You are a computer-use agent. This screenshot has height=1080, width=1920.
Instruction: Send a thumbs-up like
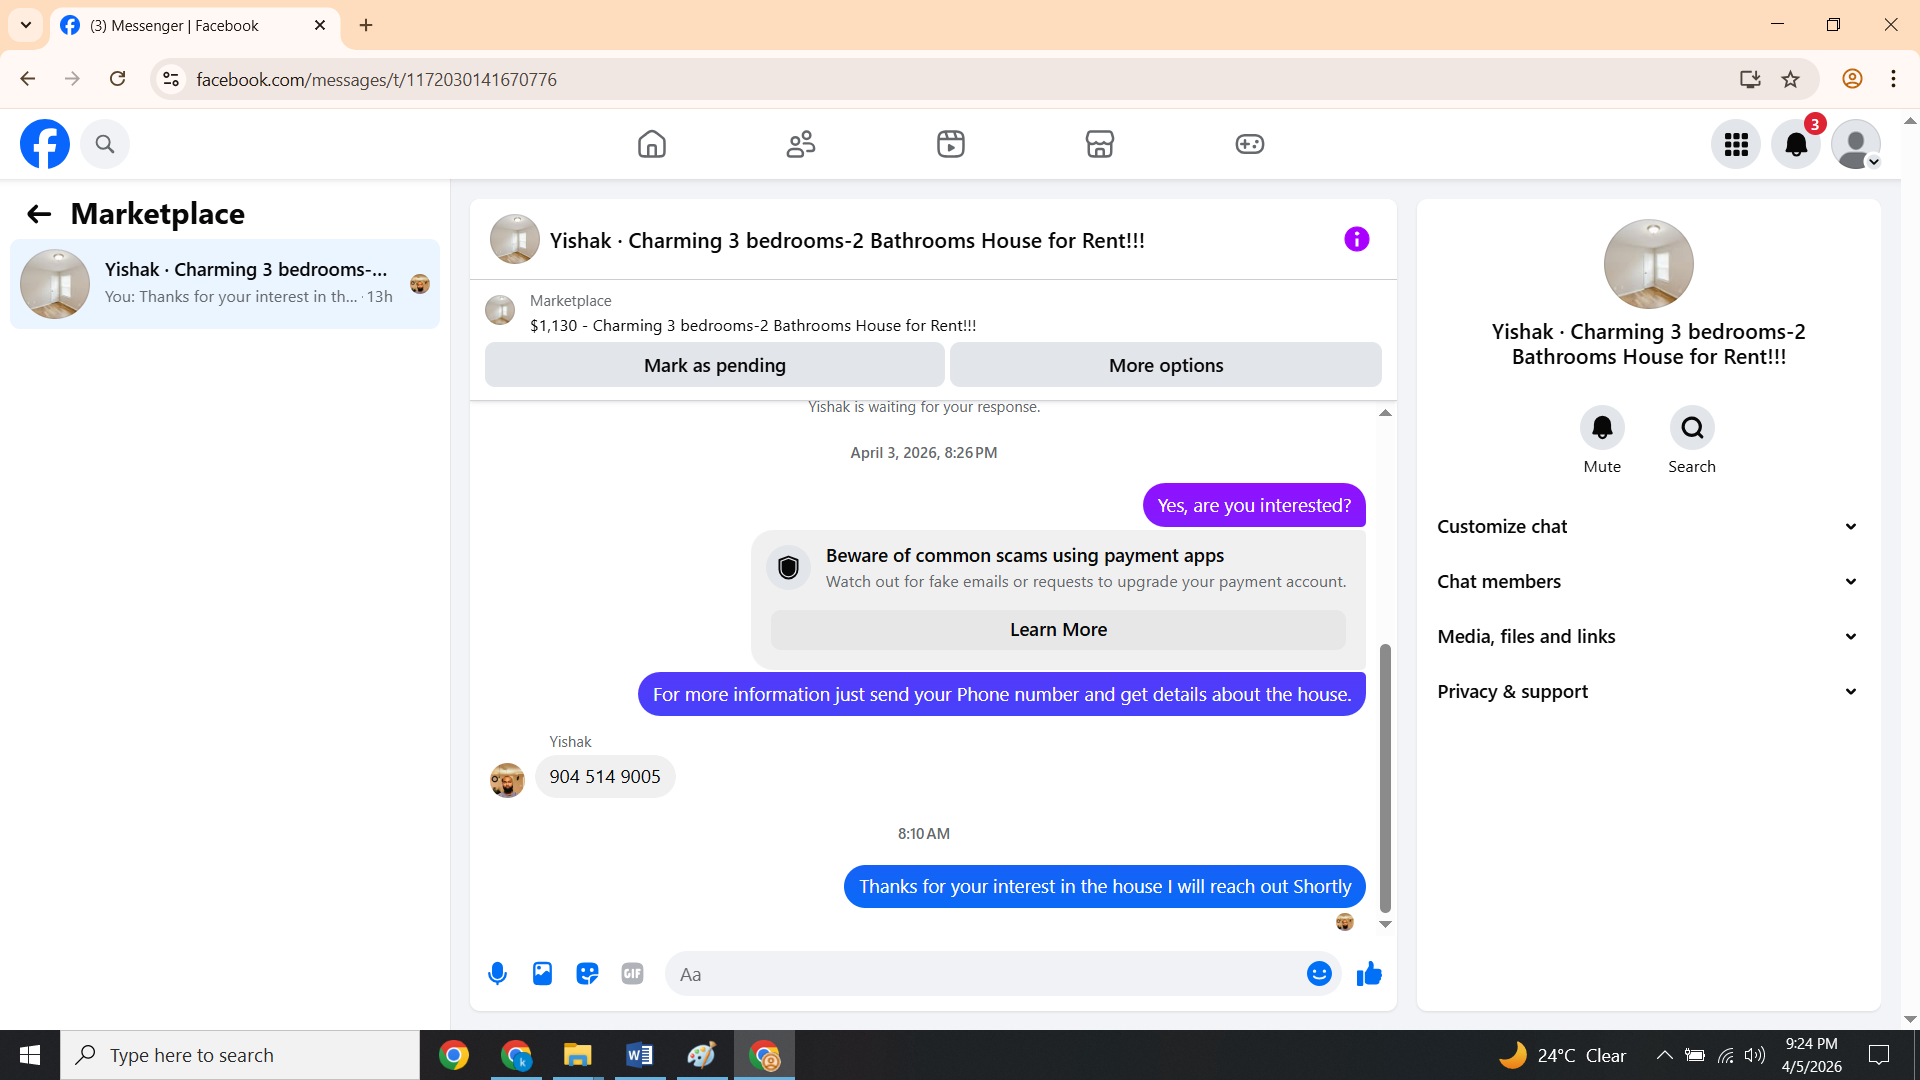[x=1369, y=973]
